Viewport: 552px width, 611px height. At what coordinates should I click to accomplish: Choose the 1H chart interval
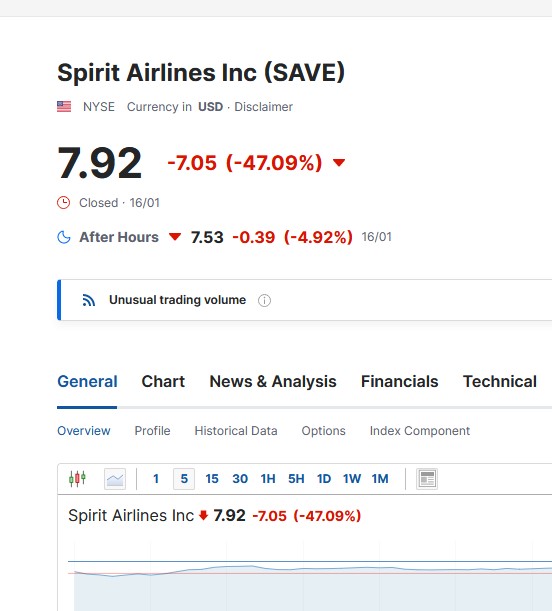point(268,479)
